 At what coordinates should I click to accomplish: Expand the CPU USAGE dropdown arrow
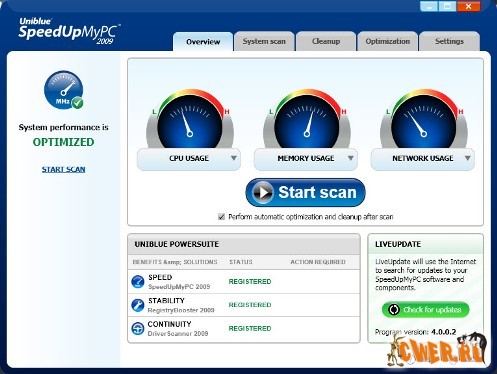(x=234, y=158)
